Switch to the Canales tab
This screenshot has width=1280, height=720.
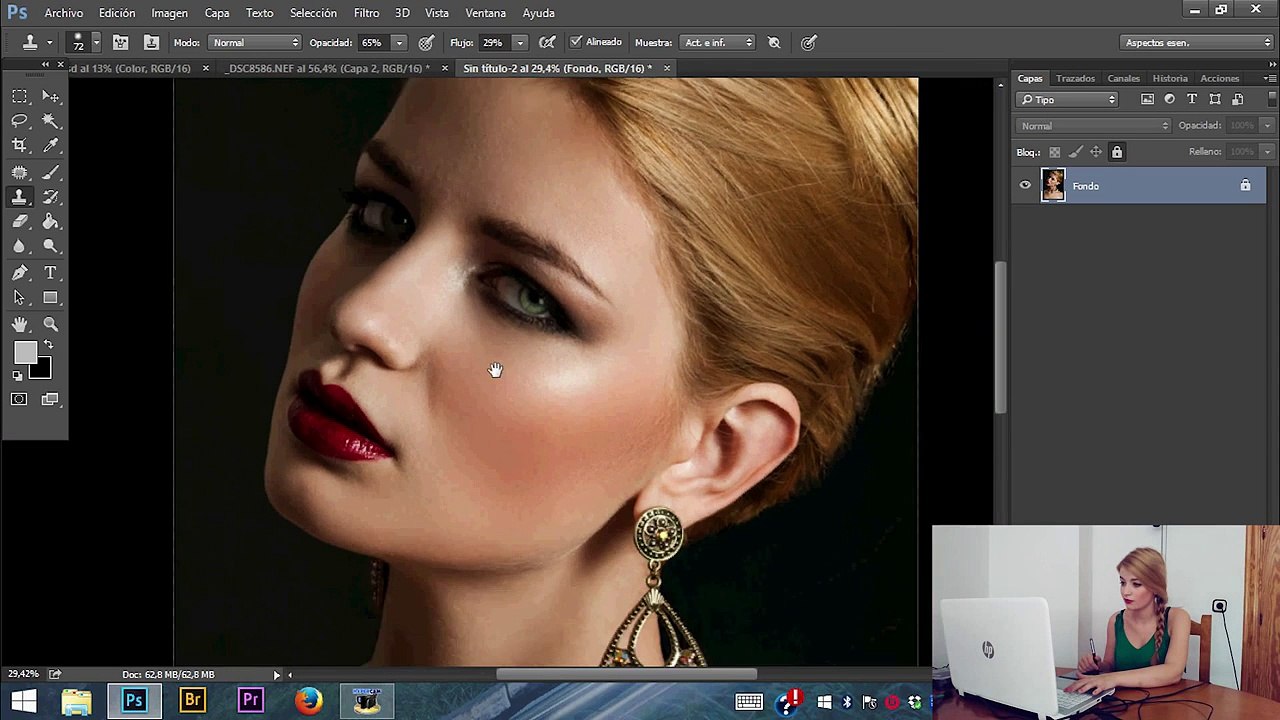point(1123,78)
